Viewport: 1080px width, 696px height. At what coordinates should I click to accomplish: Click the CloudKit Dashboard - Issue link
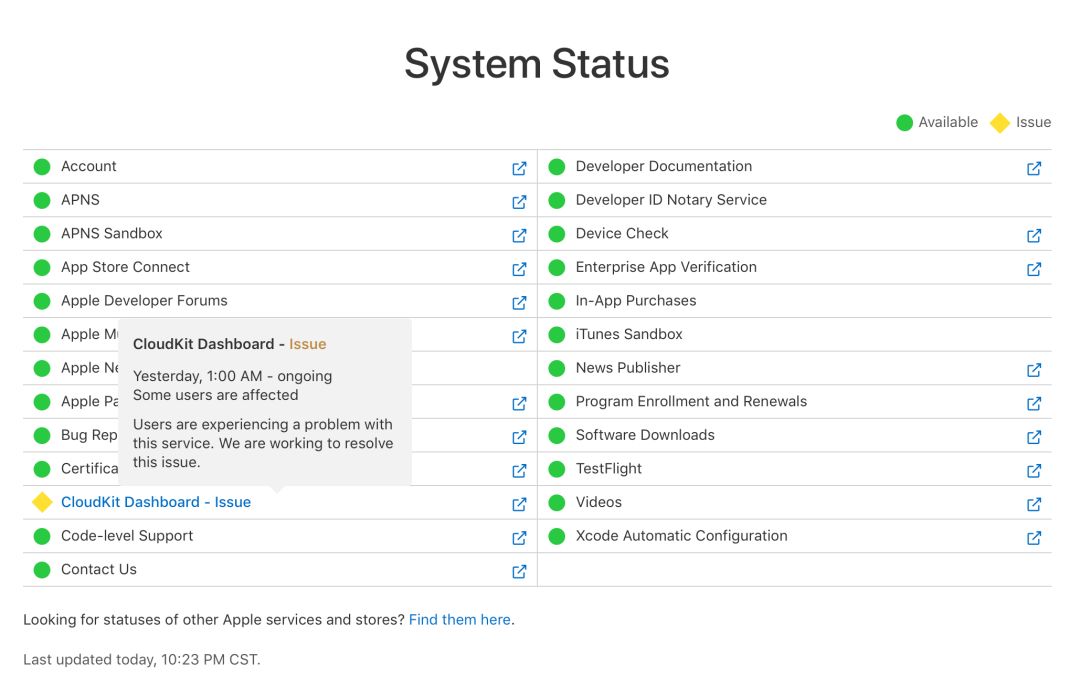point(156,502)
